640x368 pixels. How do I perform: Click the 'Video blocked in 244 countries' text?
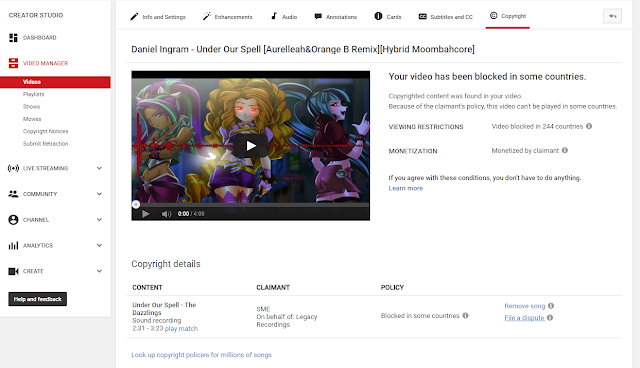[537, 126]
